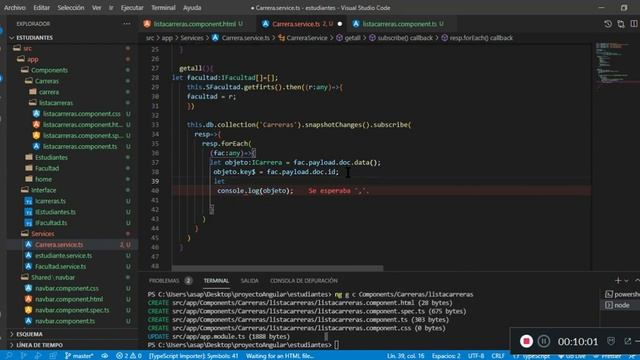640x360 pixels.
Task: Expand the home folder
Action: (43, 179)
